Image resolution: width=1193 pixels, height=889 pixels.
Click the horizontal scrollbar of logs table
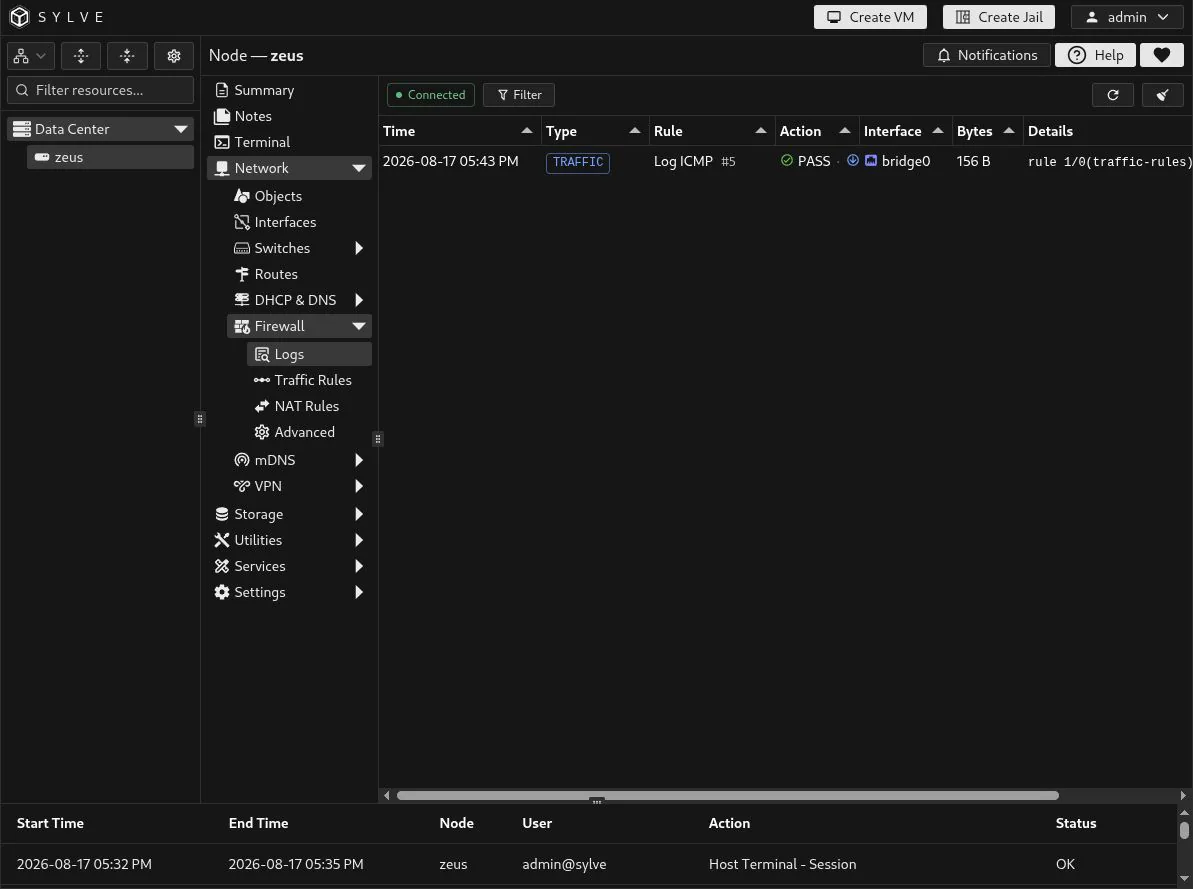point(727,795)
